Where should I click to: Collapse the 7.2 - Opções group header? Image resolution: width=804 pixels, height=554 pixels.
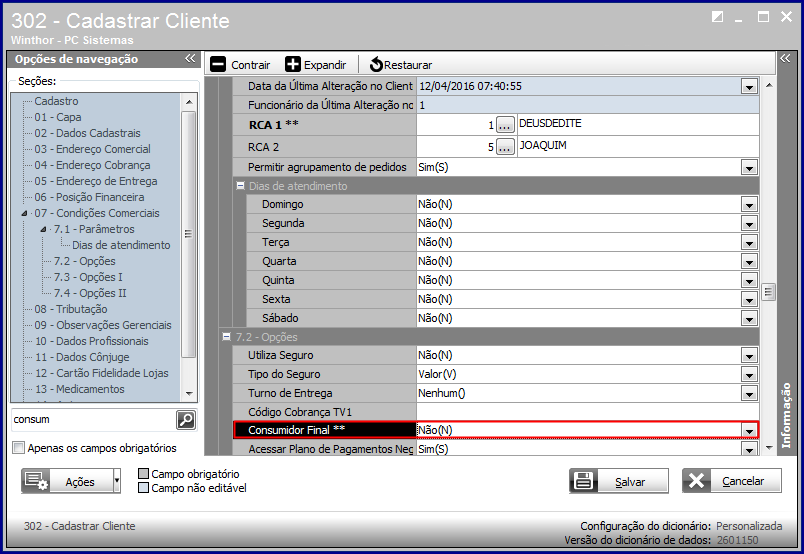[227, 337]
